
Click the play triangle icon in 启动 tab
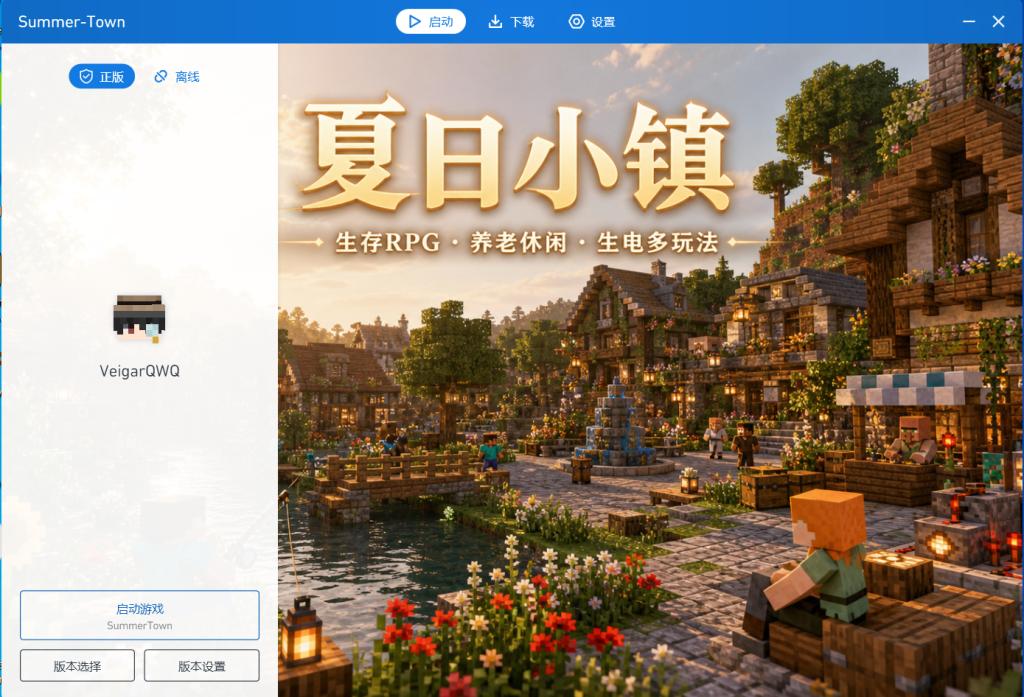(415, 22)
